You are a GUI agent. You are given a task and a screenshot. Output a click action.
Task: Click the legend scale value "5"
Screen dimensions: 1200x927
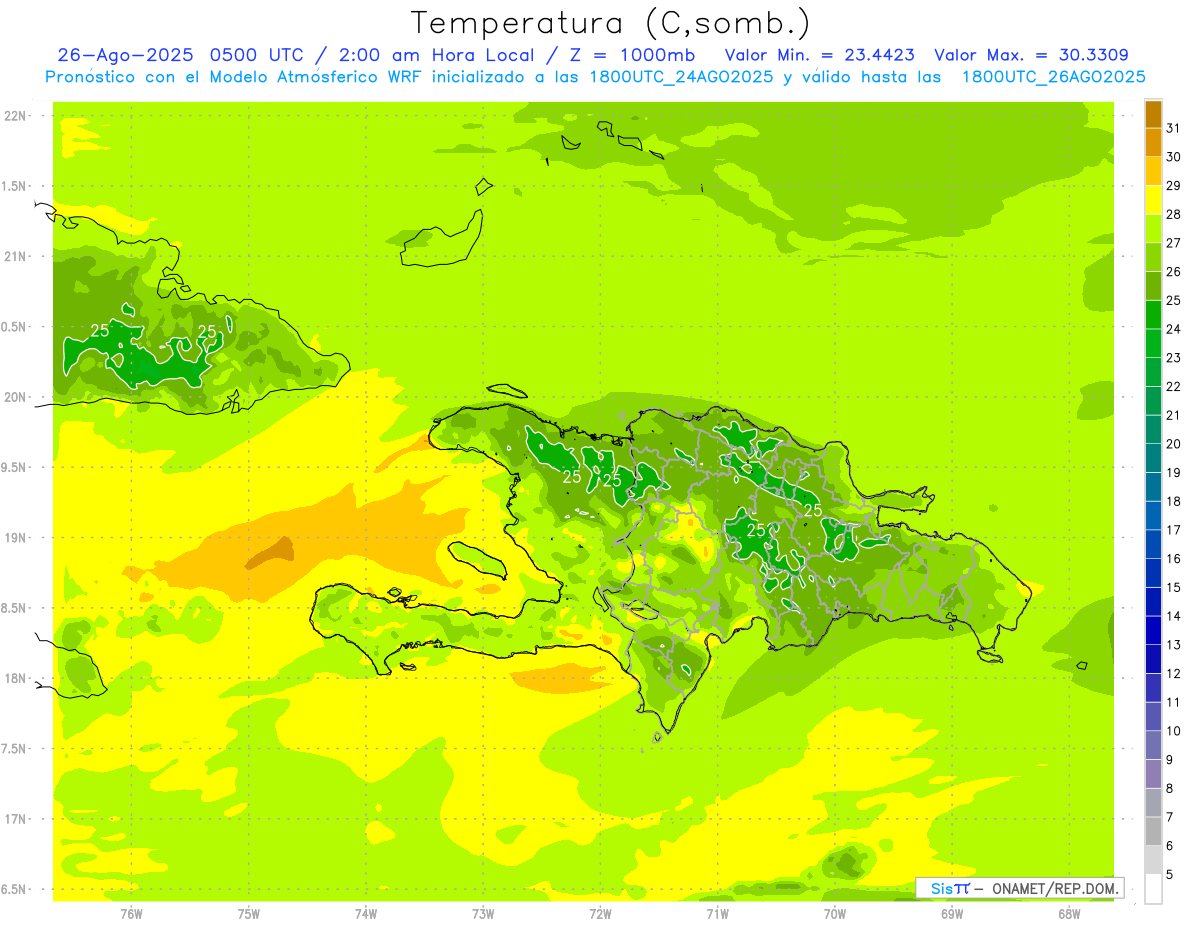pyautogui.click(x=1170, y=874)
